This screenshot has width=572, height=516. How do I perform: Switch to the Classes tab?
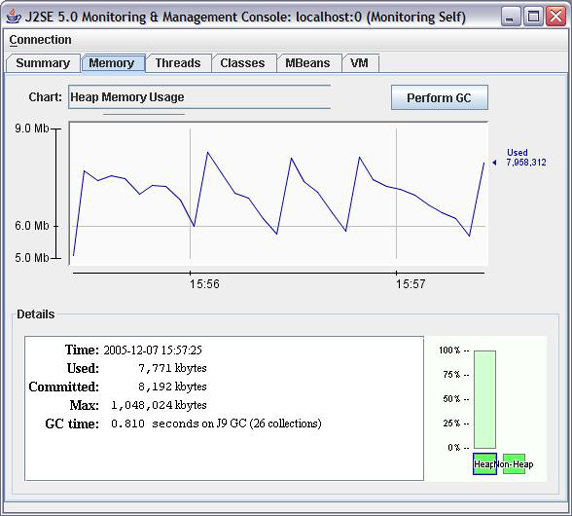243,63
